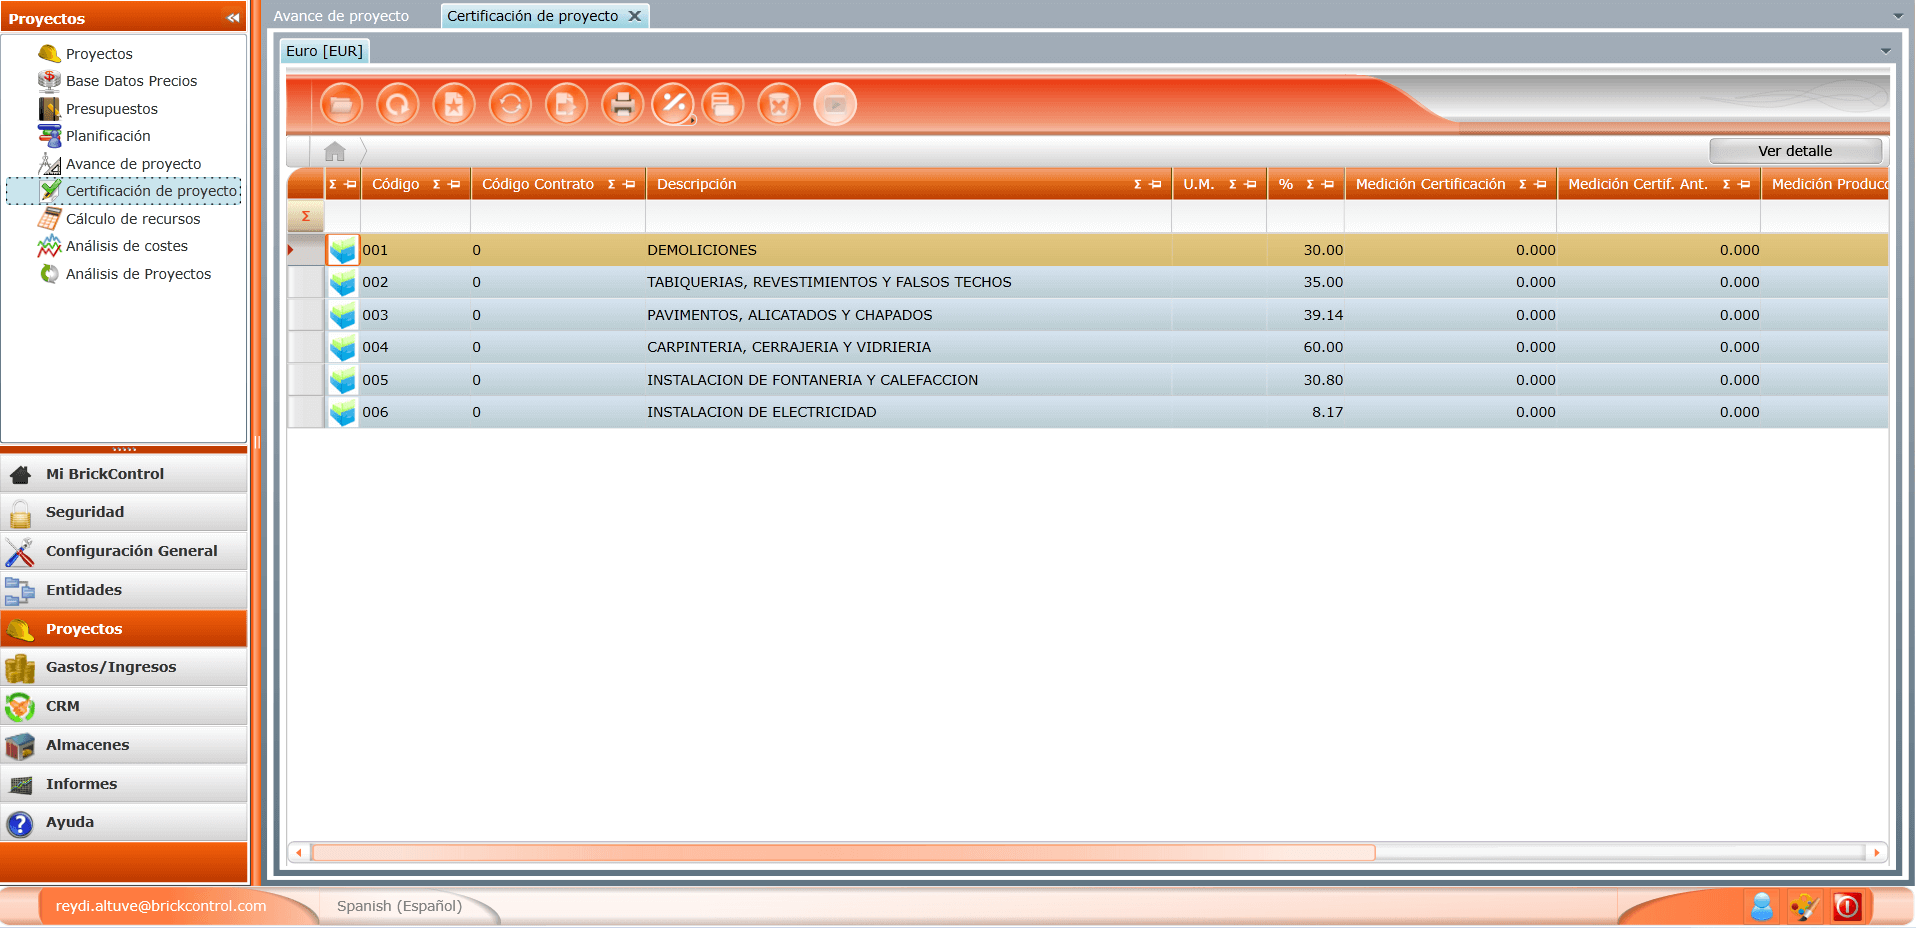The image size is (1916, 928).
Task: Click the trash delete toolbar icon
Action: 779,105
